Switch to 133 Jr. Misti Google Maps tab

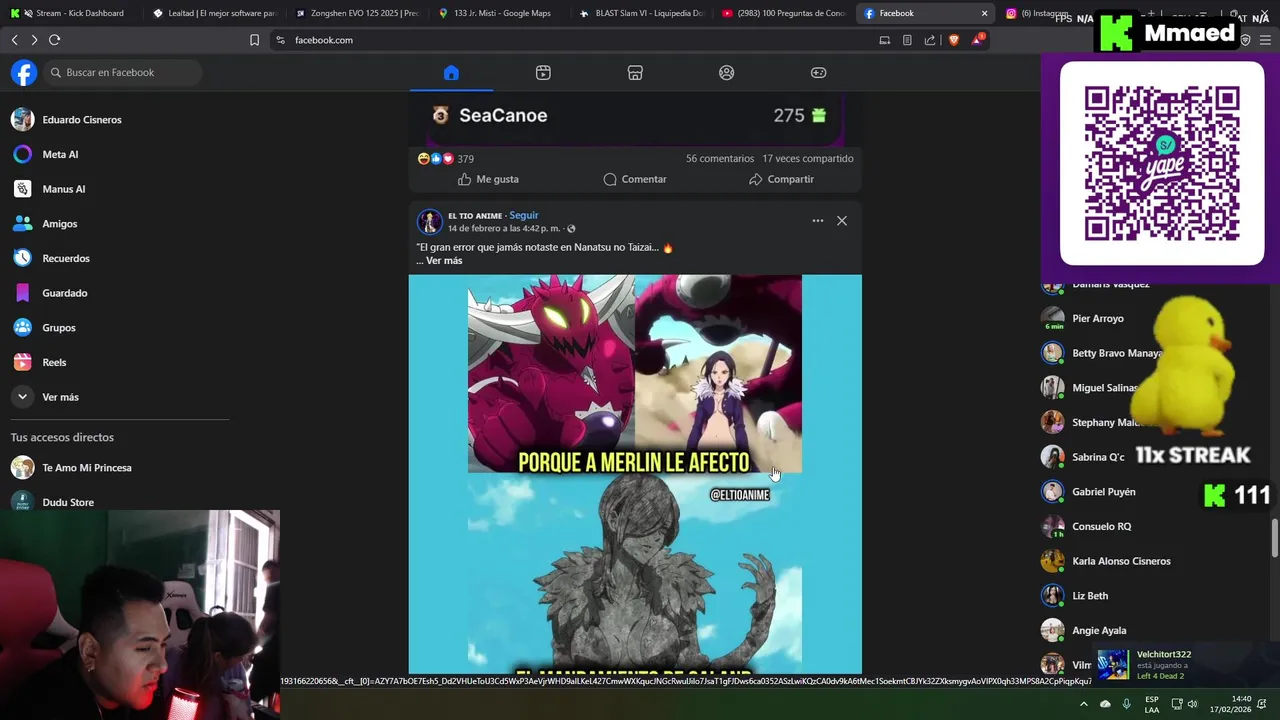click(500, 13)
